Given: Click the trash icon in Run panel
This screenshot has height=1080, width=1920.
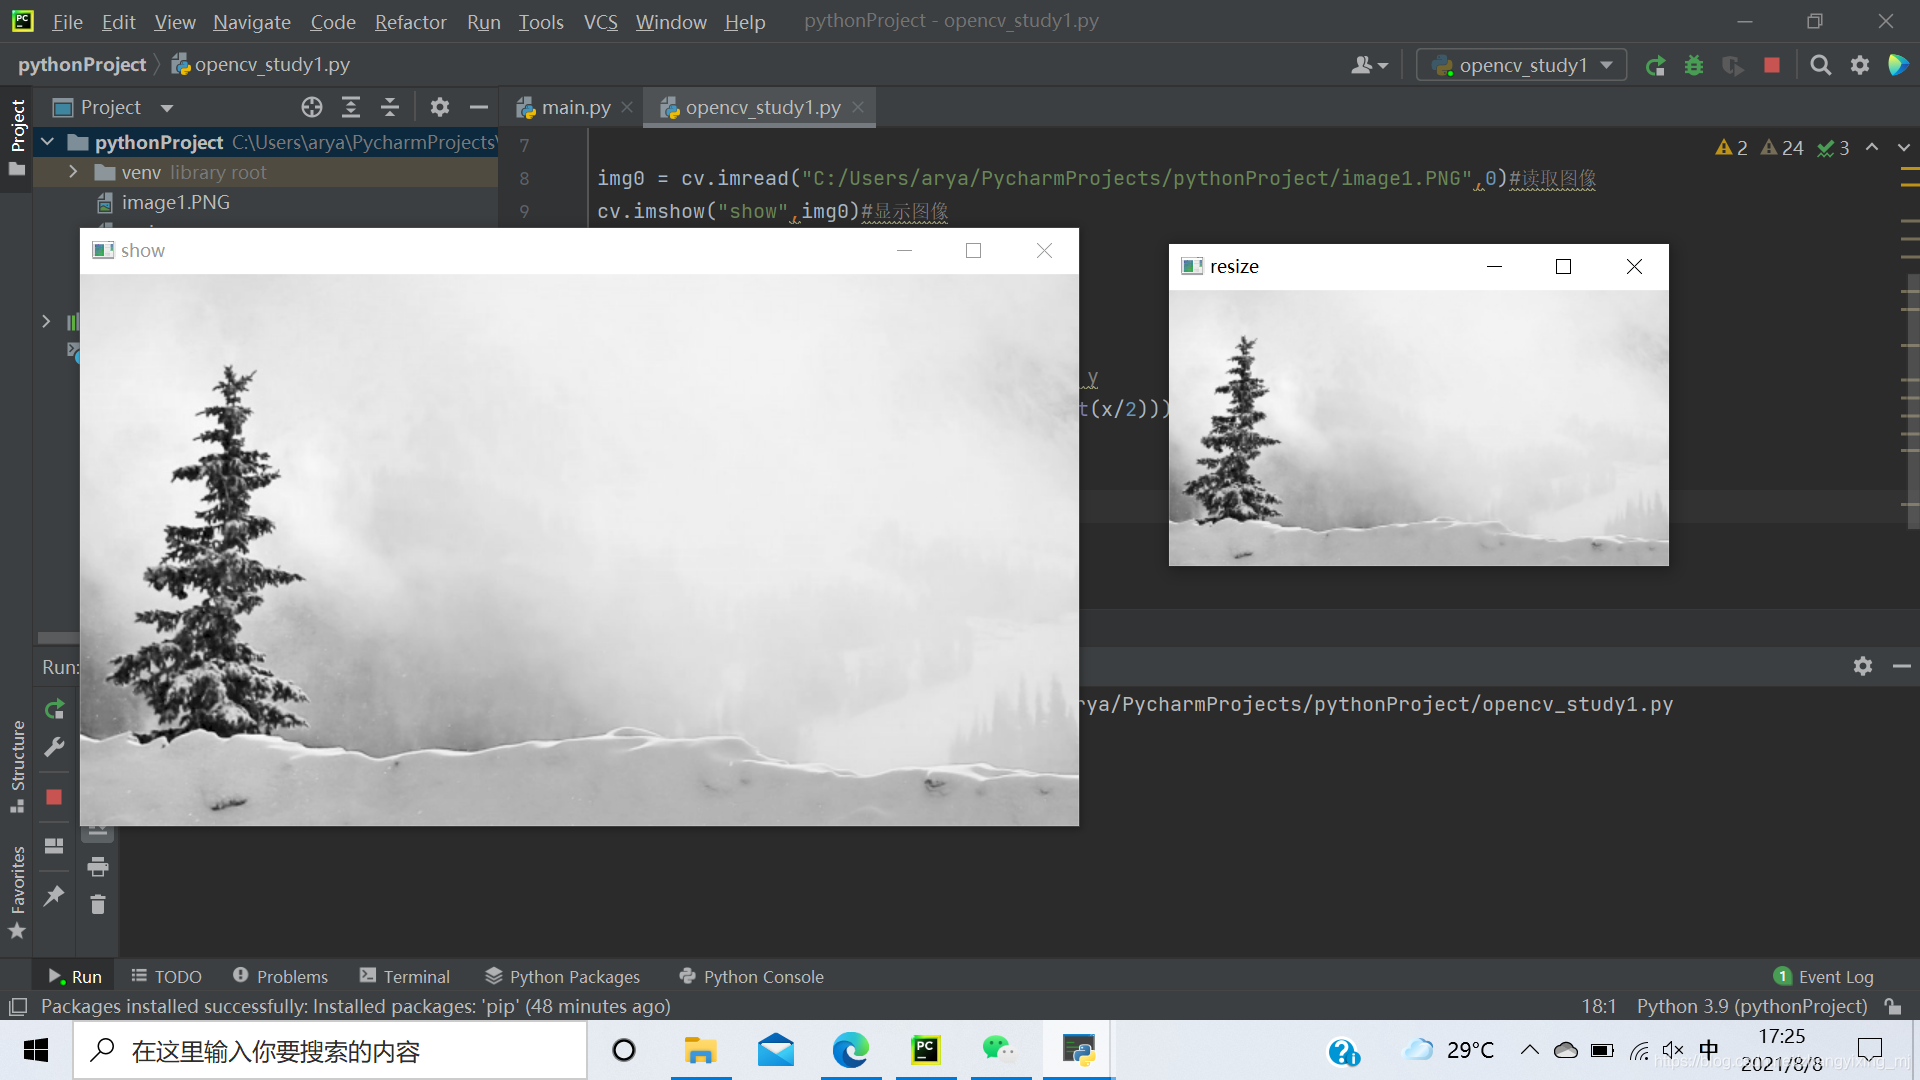Looking at the screenshot, I should point(98,905).
